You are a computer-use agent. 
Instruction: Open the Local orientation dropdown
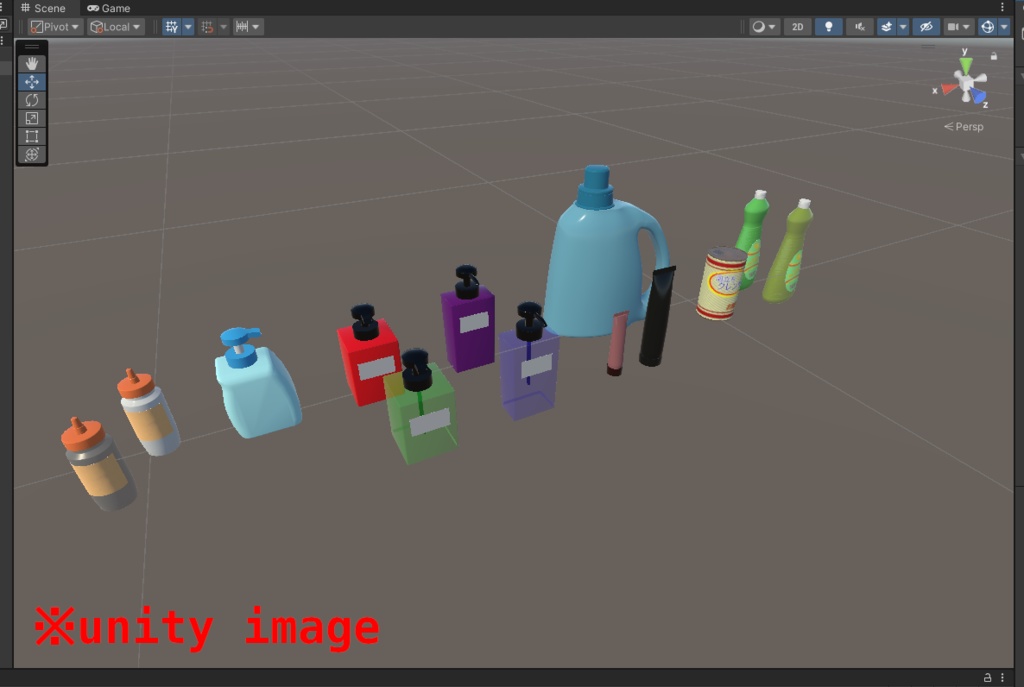tap(114, 27)
